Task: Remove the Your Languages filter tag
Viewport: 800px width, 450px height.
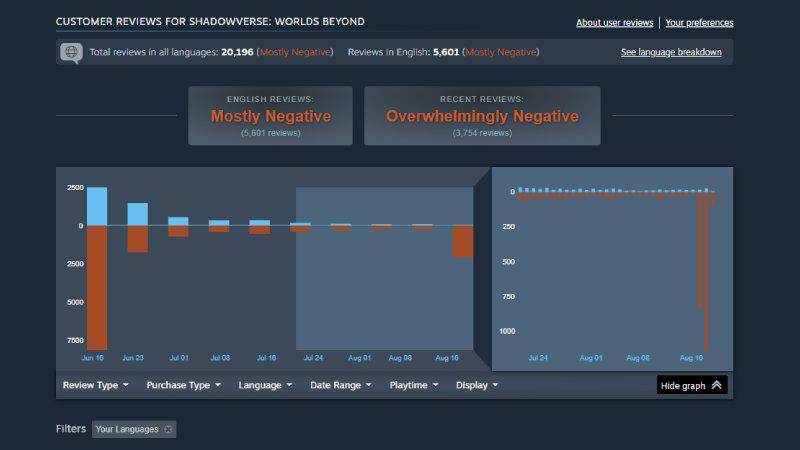Action: (x=168, y=430)
